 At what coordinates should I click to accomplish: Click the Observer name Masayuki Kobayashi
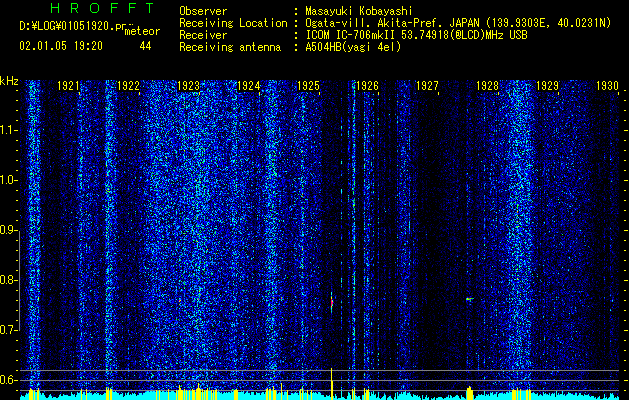coord(359,11)
